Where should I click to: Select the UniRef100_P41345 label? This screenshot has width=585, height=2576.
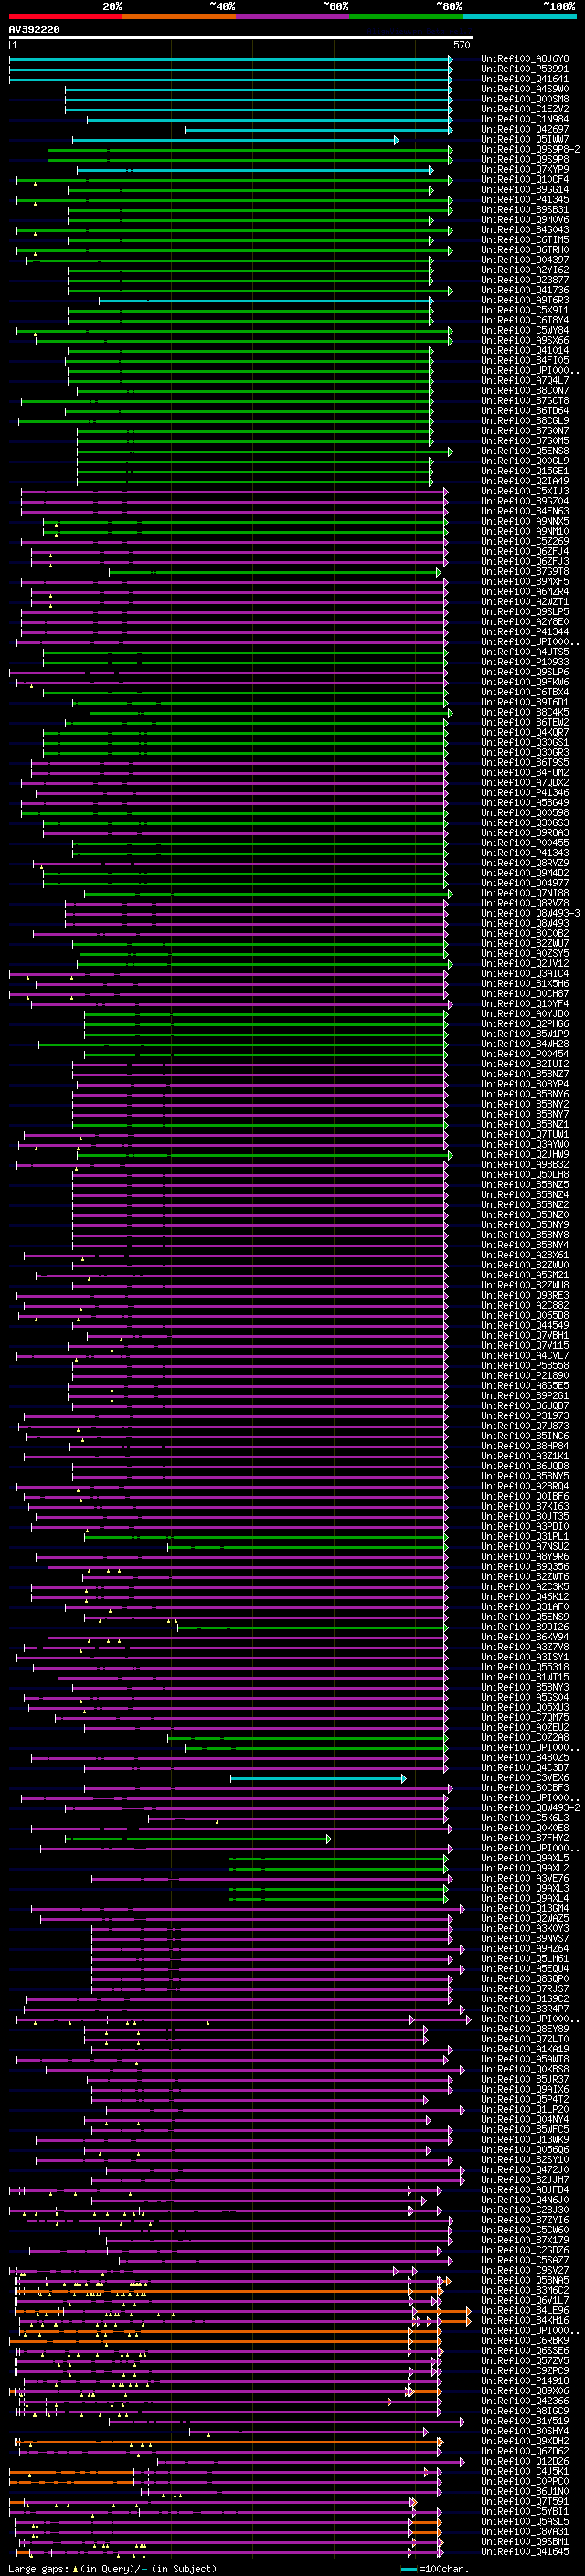pos(525,200)
